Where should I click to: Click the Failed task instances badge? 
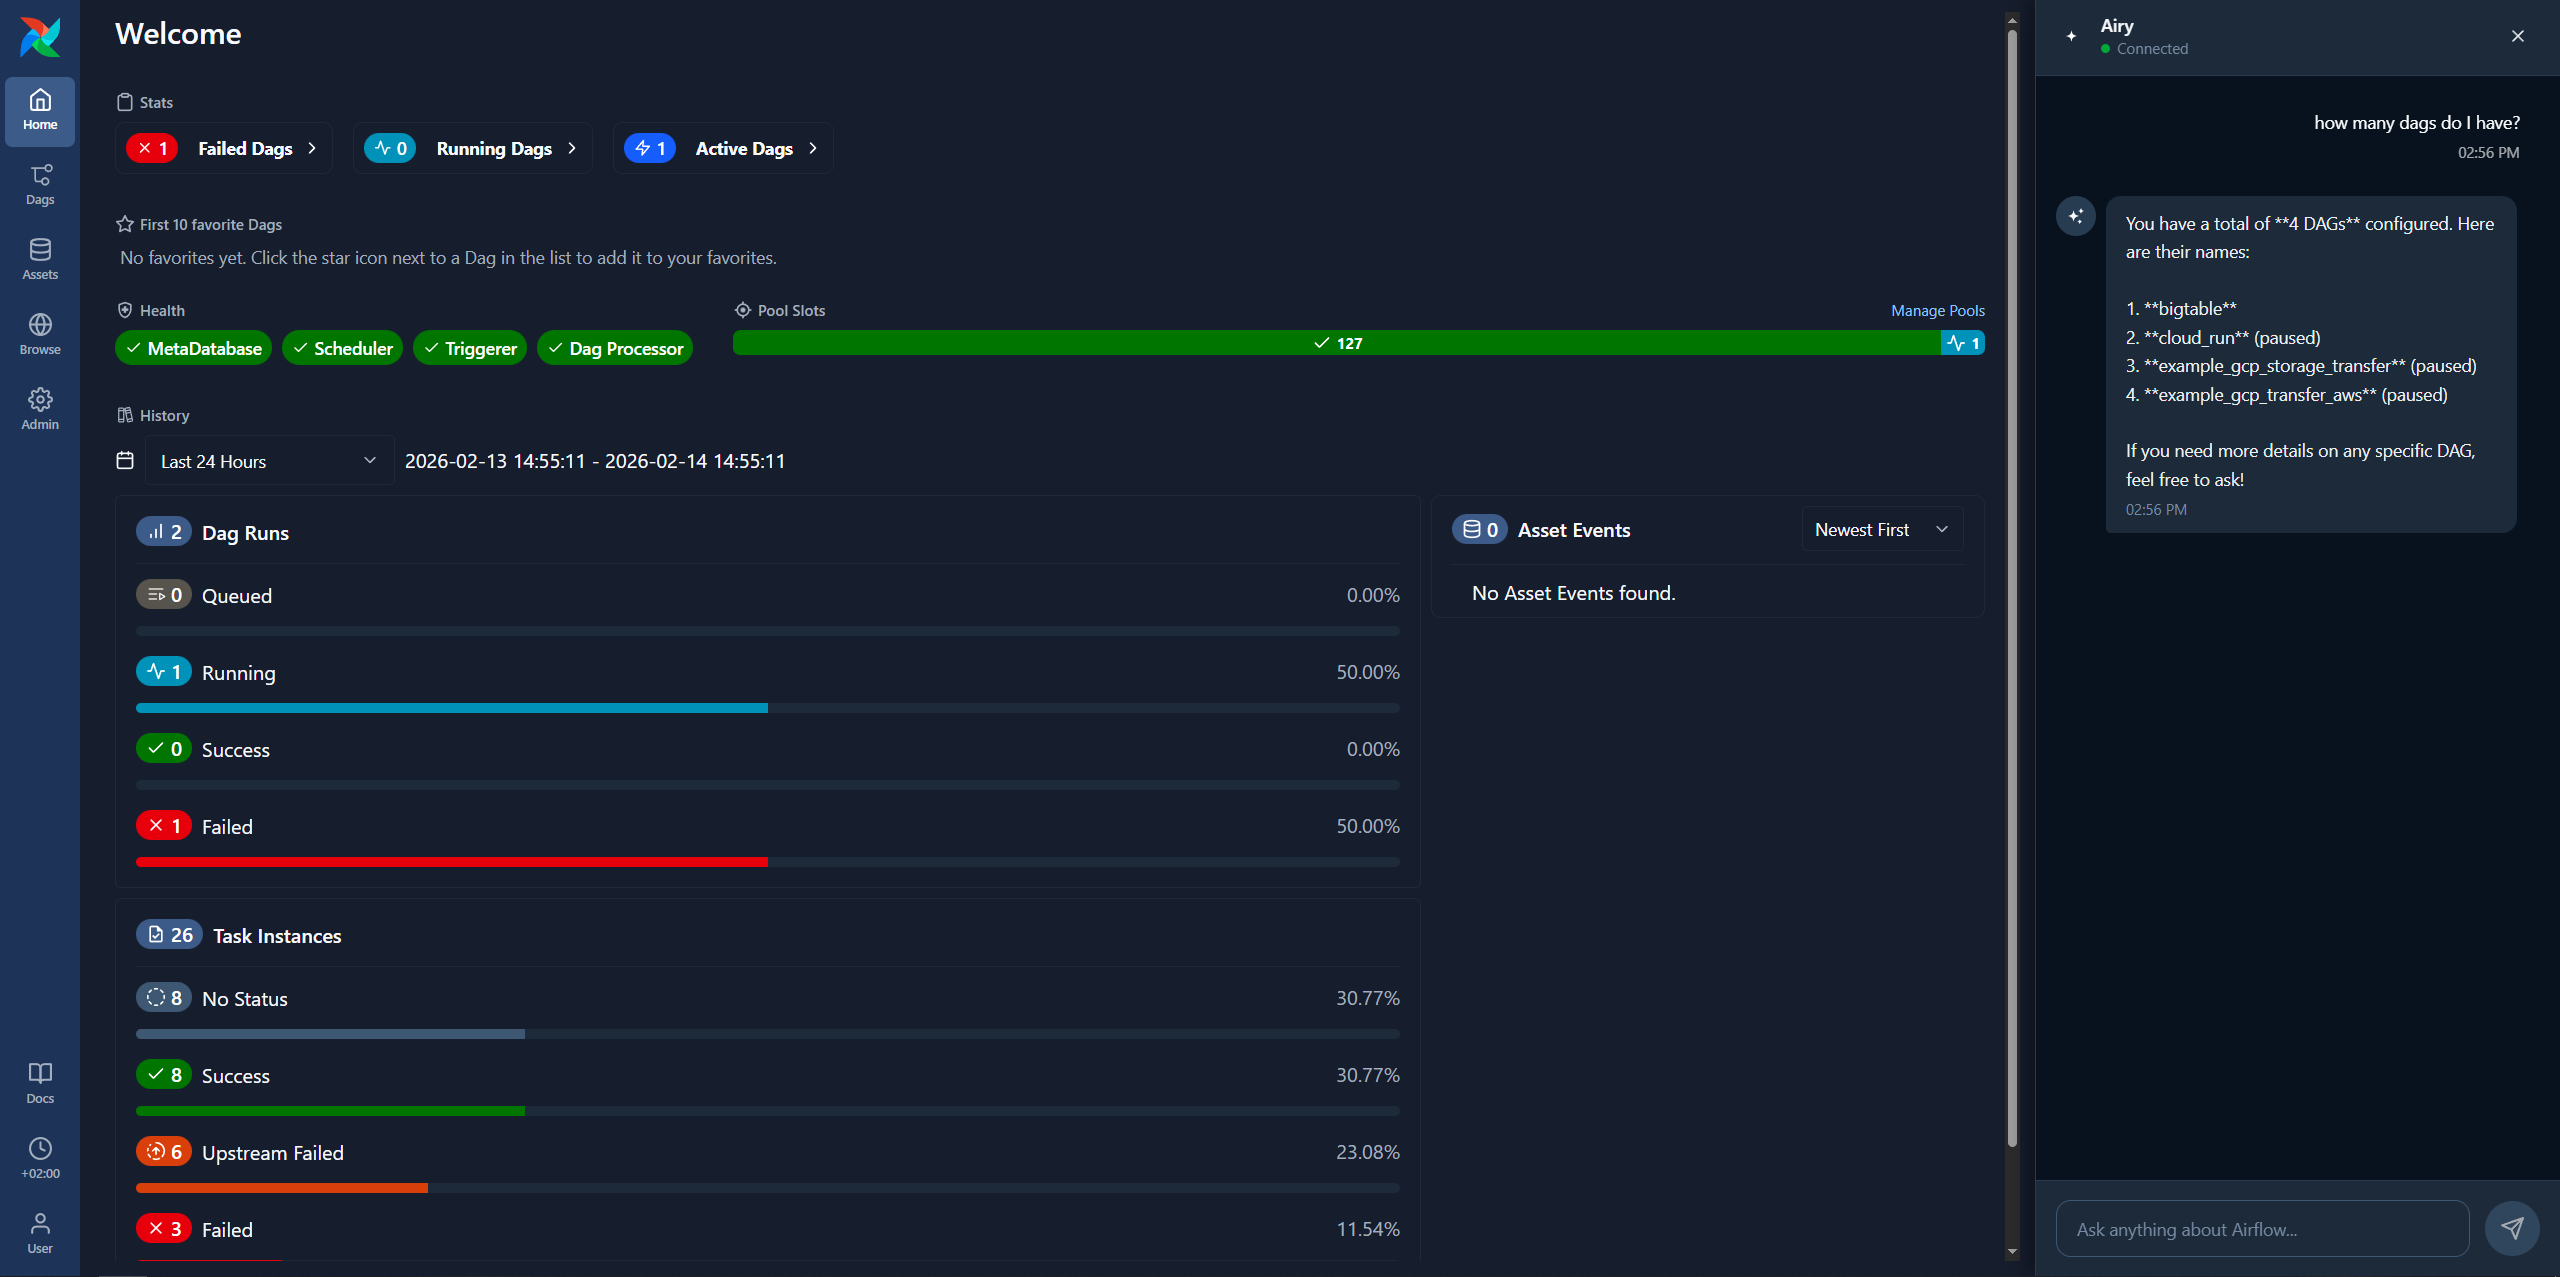[164, 1229]
